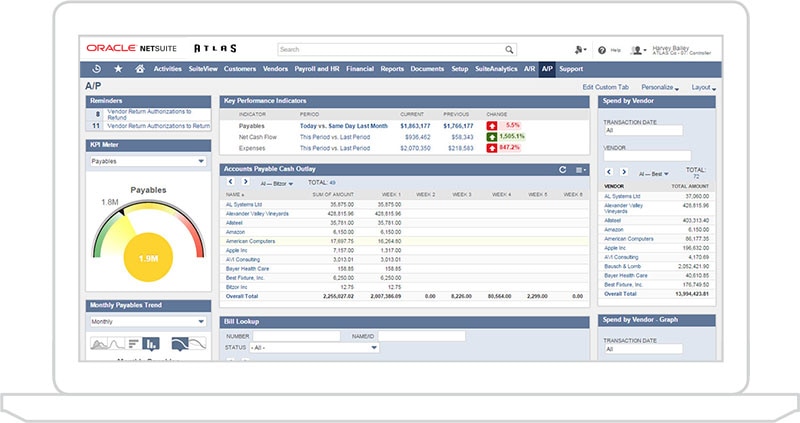800x423 pixels.
Task: Open Accounts Payable Cash Outlay portlet menu
Action: point(579,170)
